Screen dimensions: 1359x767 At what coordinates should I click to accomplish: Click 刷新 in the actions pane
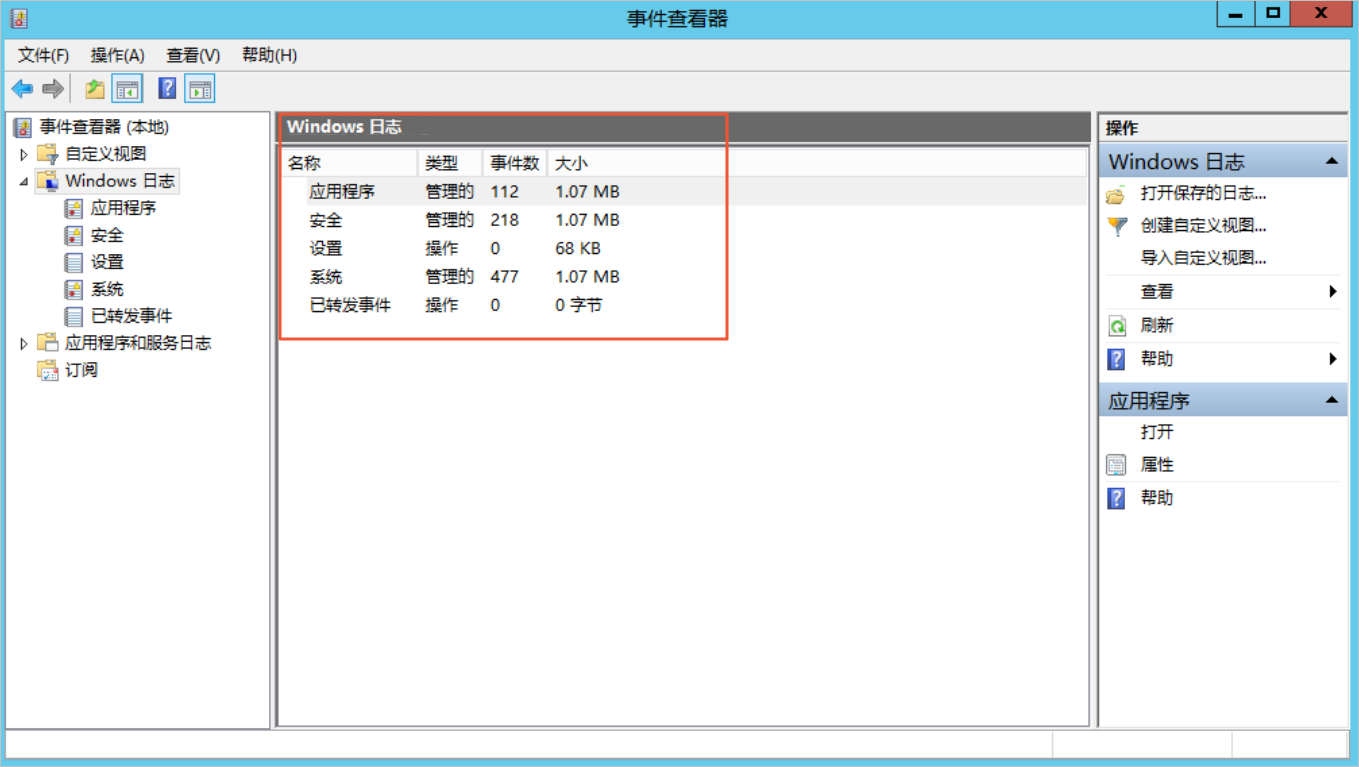(x=1157, y=325)
